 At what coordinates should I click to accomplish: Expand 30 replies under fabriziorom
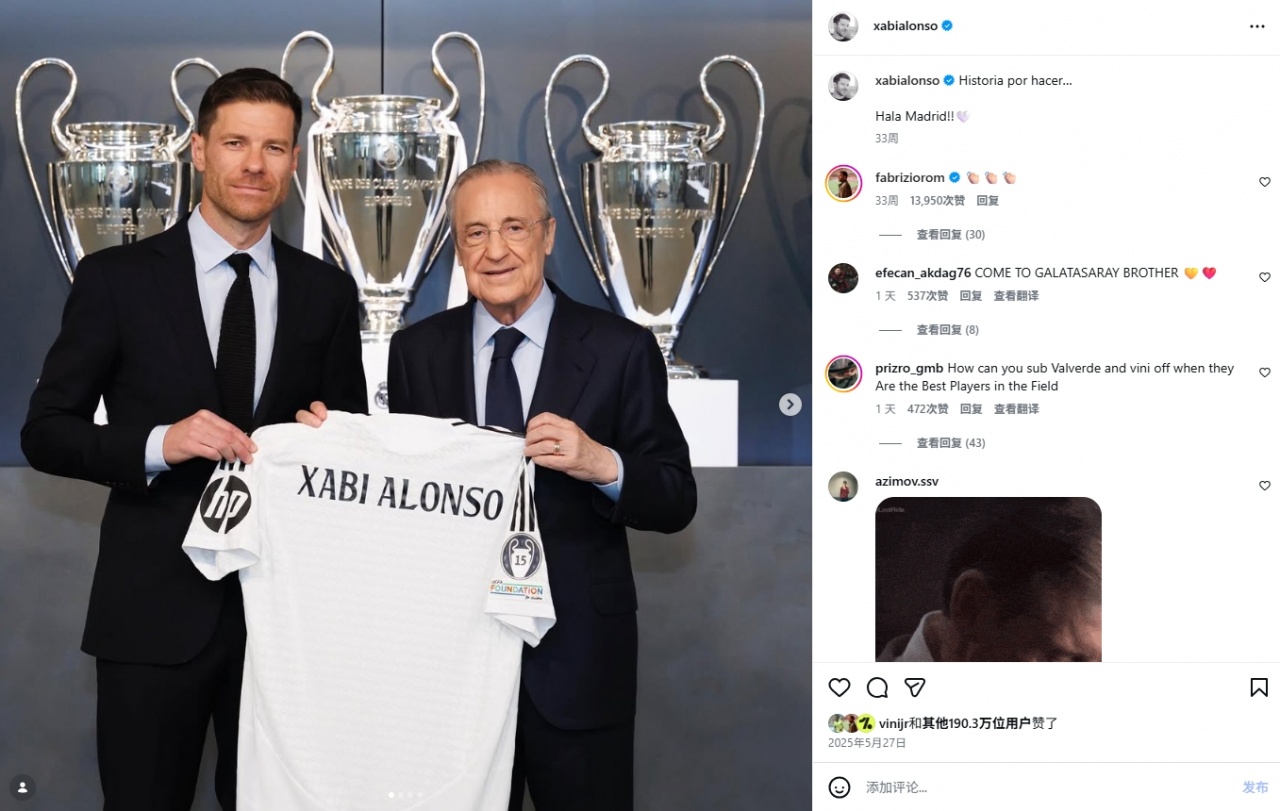click(950, 235)
